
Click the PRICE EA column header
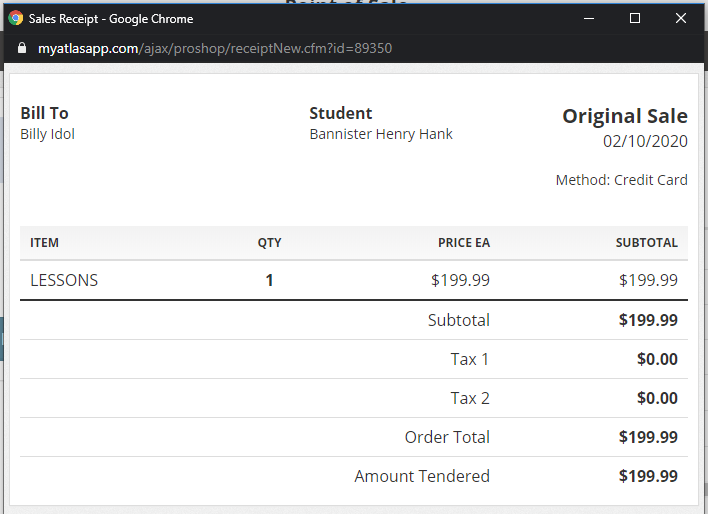(463, 243)
